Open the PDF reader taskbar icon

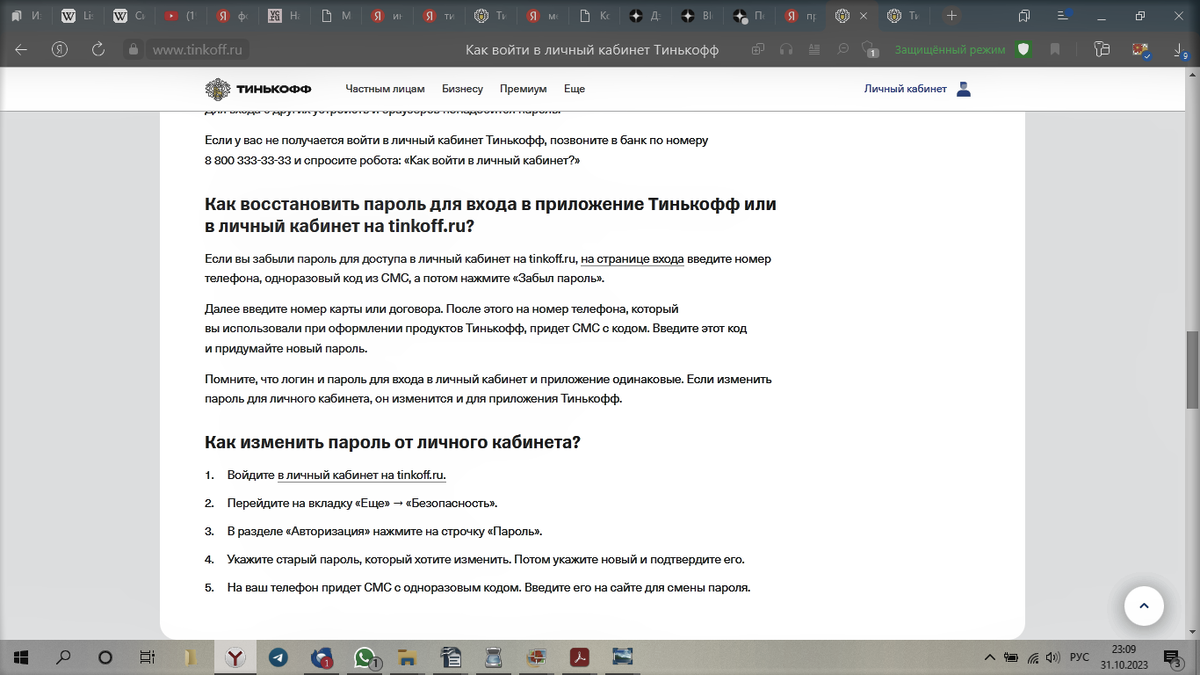pos(579,657)
